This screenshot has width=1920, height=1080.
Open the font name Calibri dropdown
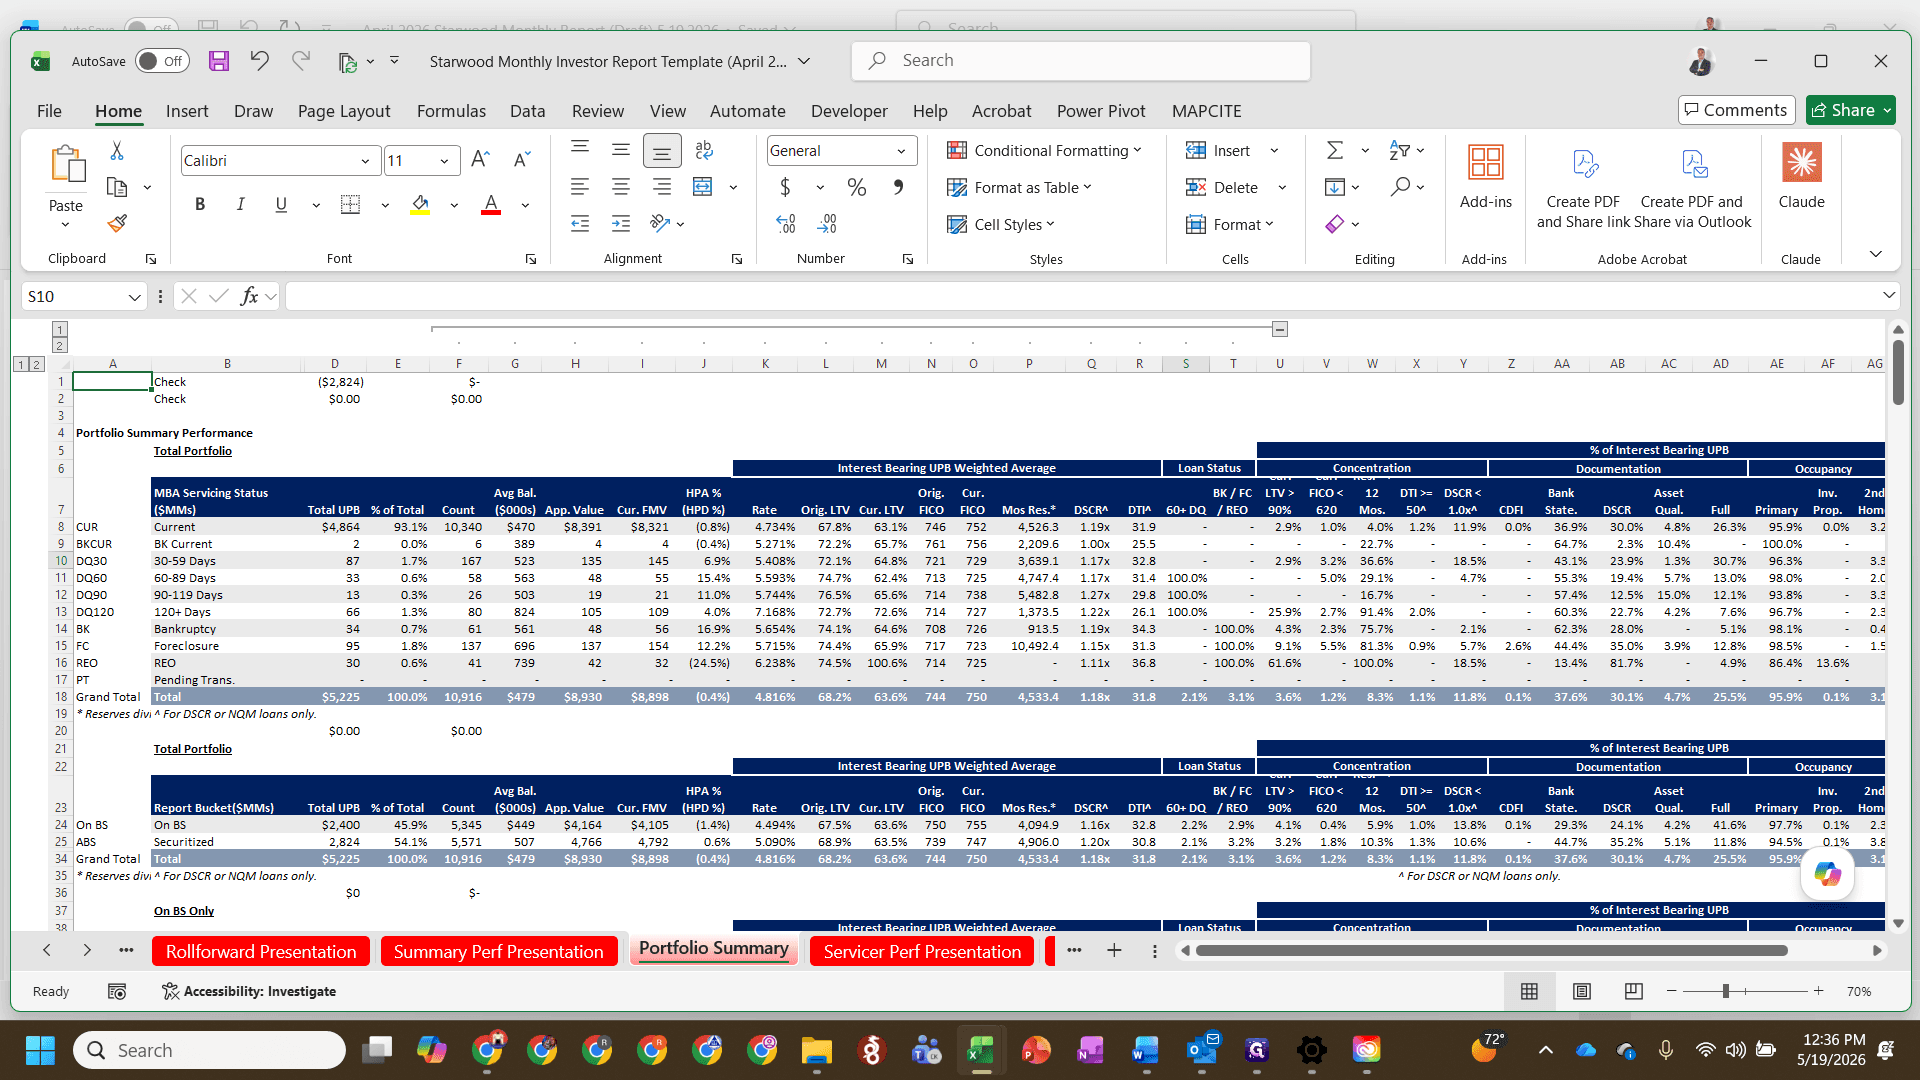[x=365, y=161]
